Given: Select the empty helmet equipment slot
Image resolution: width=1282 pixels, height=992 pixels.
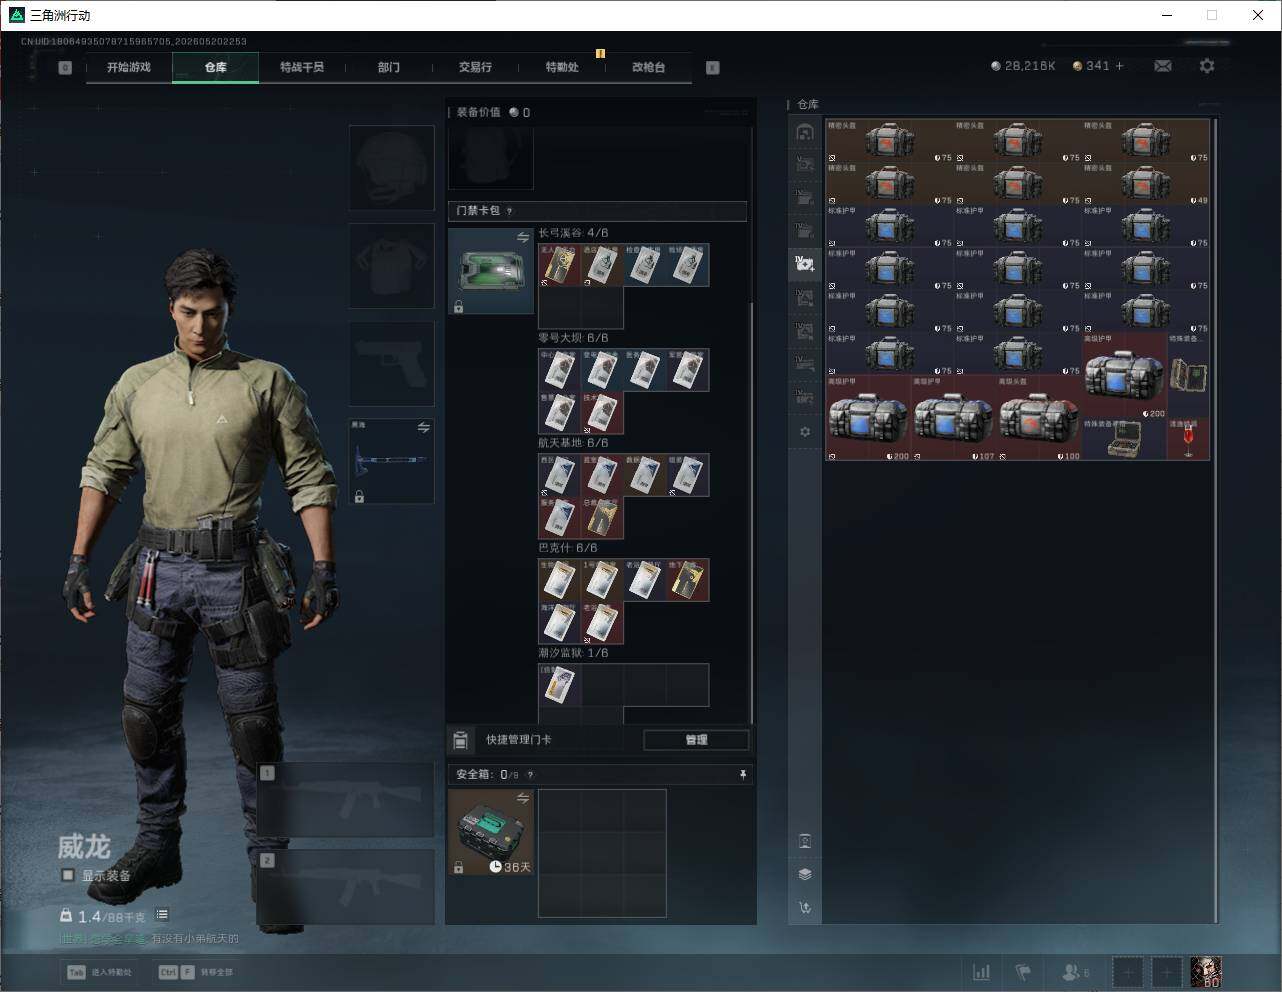Looking at the screenshot, I should 392,168.
